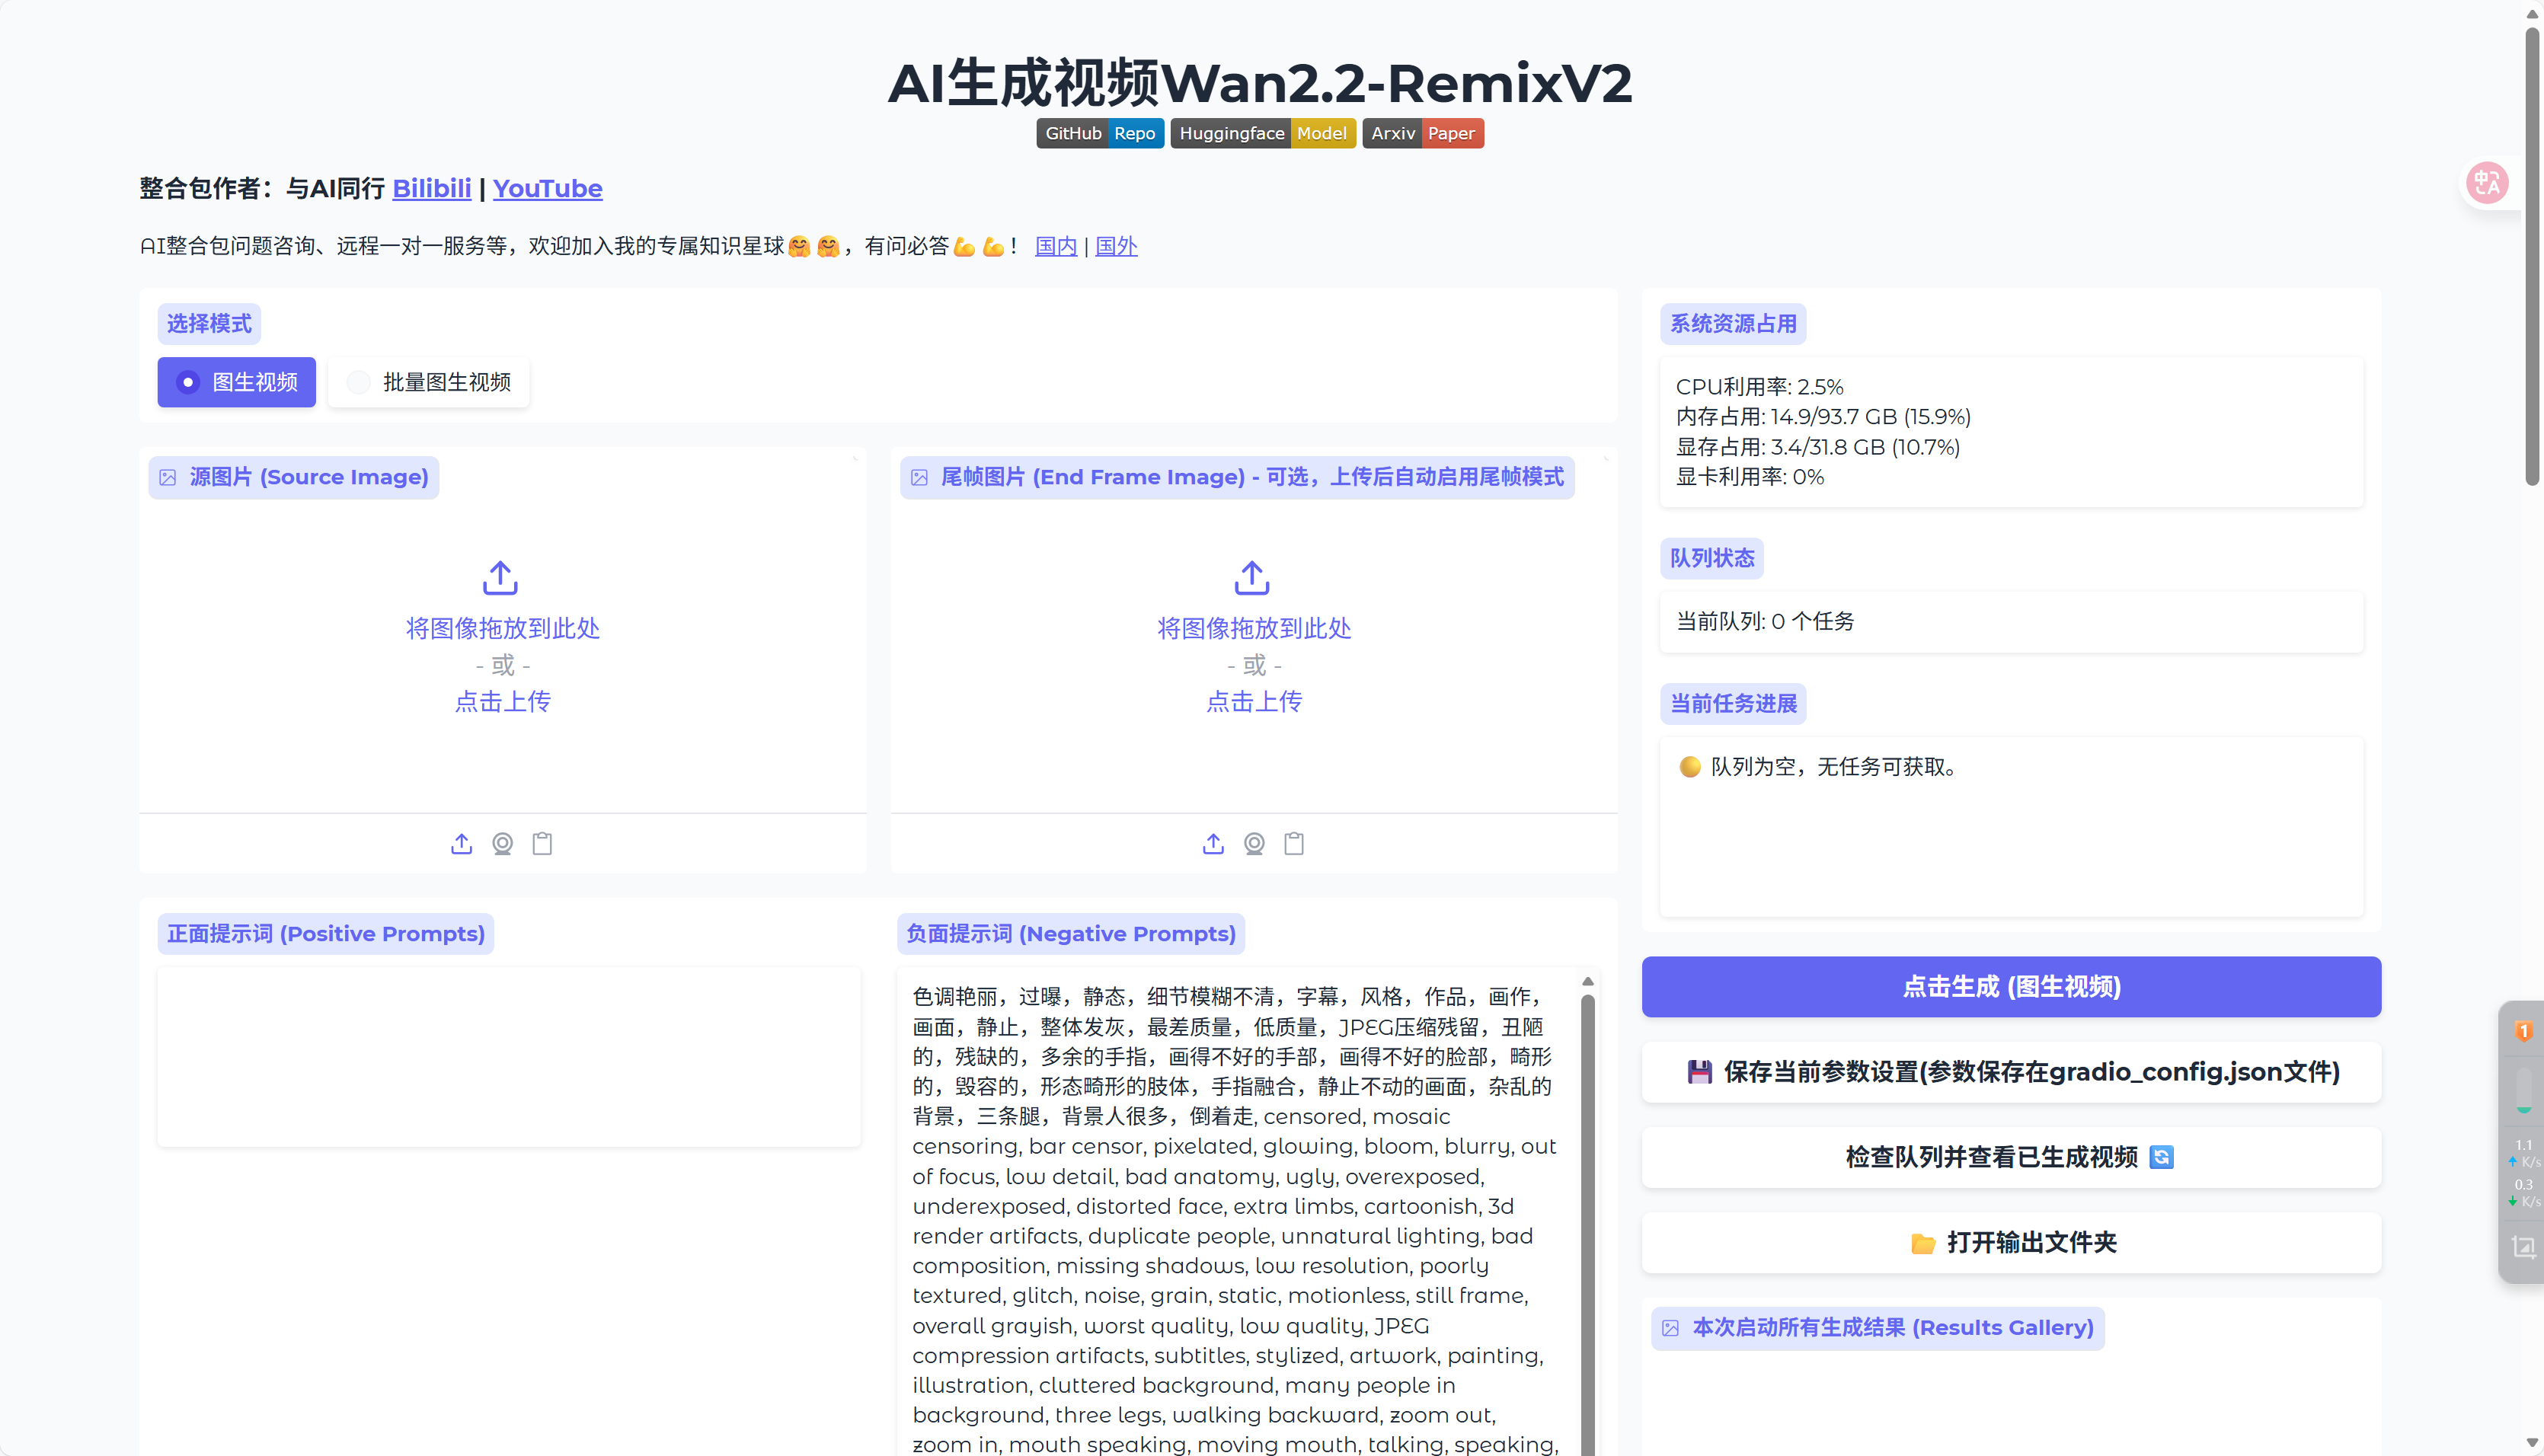Image resolution: width=2544 pixels, height=1456 pixels.
Task: Click clipboard paste icon under End Frame Image
Action: pos(1294,843)
